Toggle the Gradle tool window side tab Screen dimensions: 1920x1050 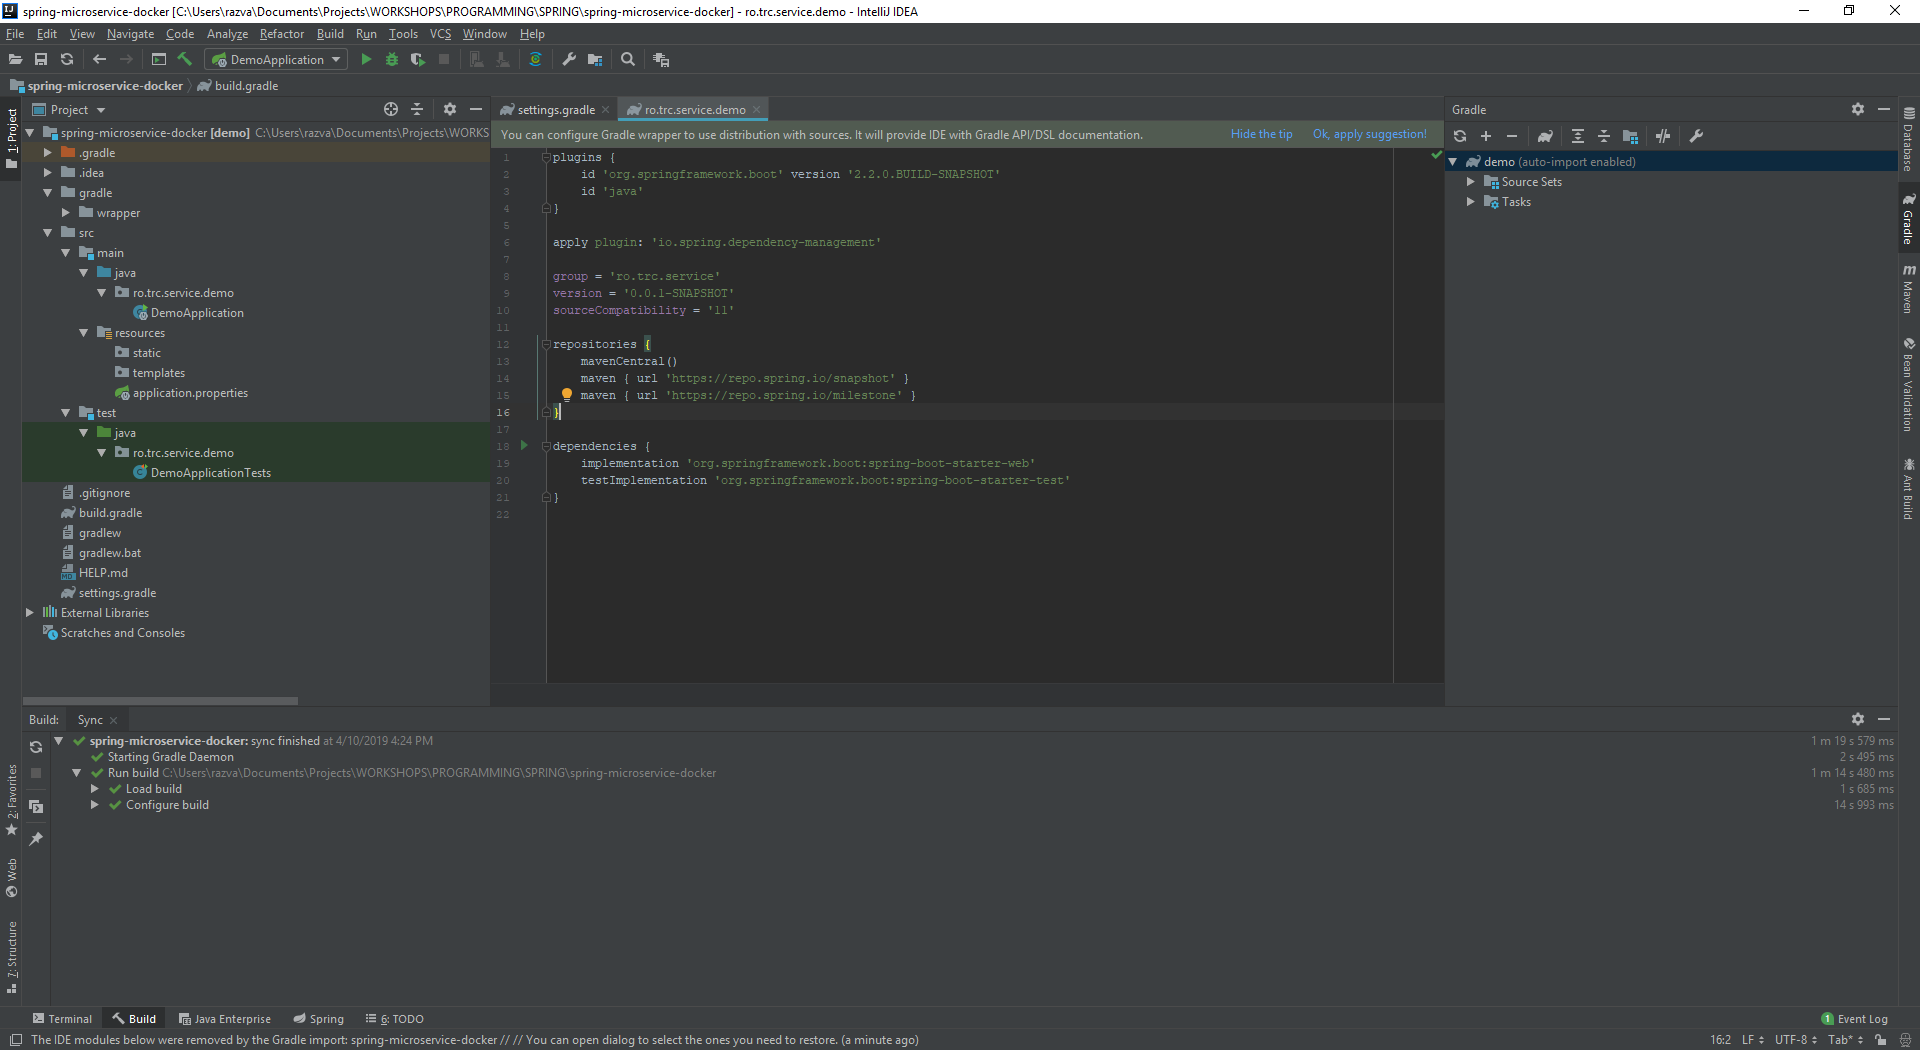(x=1908, y=221)
